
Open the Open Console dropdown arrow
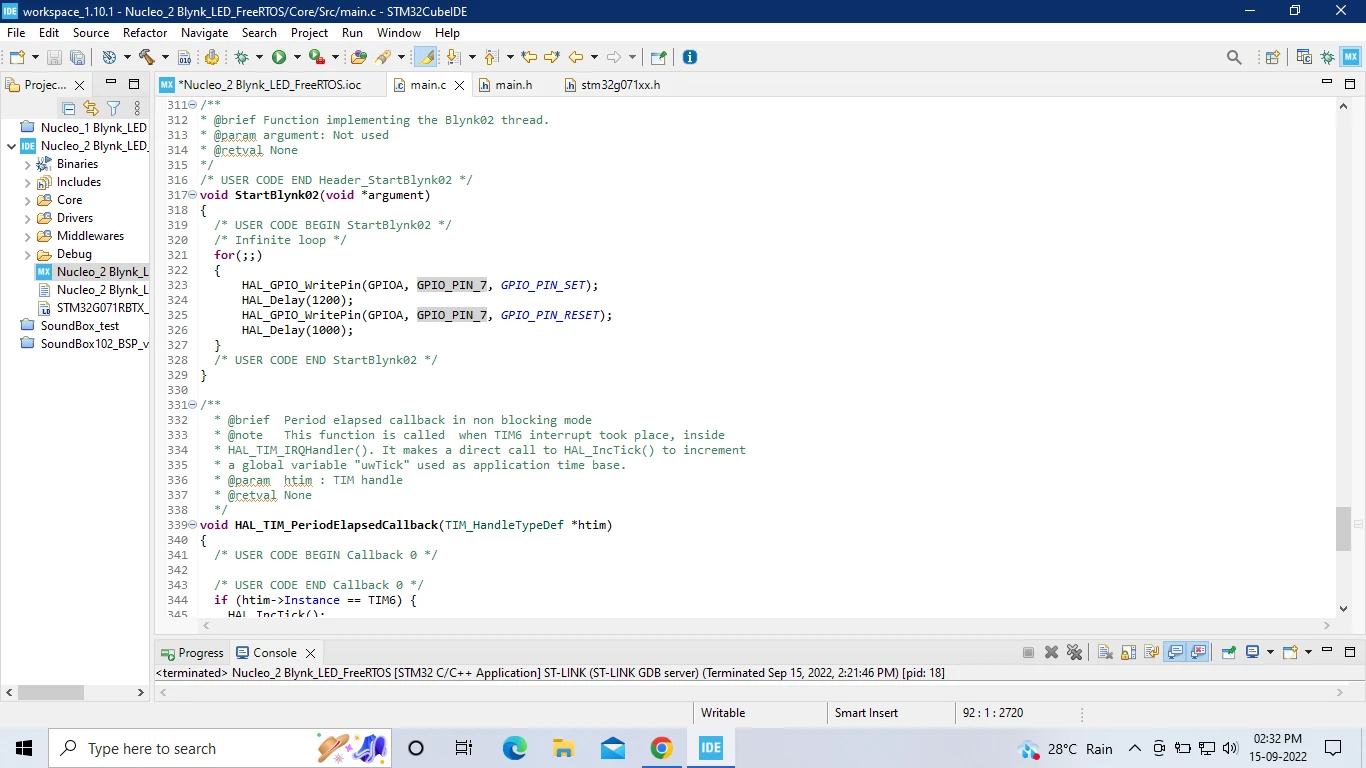coord(1308,652)
